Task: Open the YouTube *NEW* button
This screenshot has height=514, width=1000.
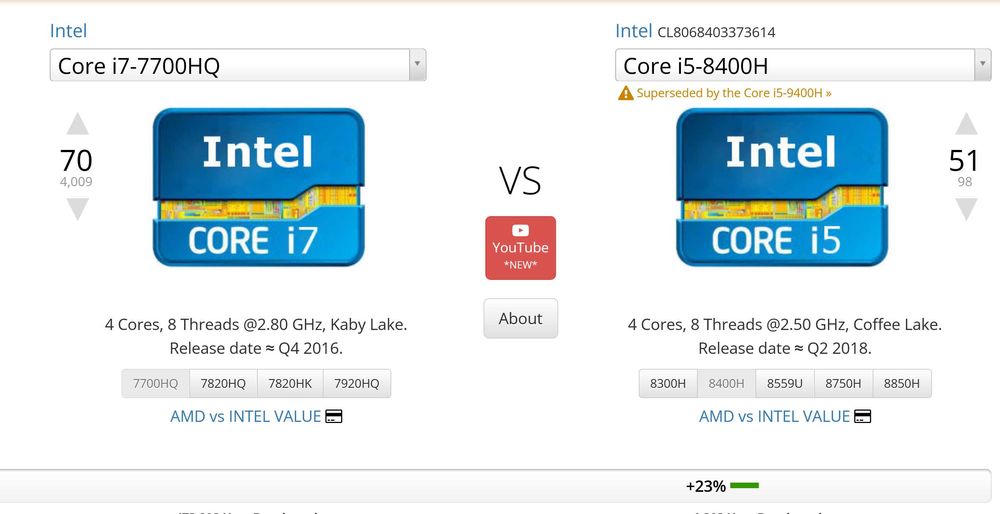Action: (520, 248)
